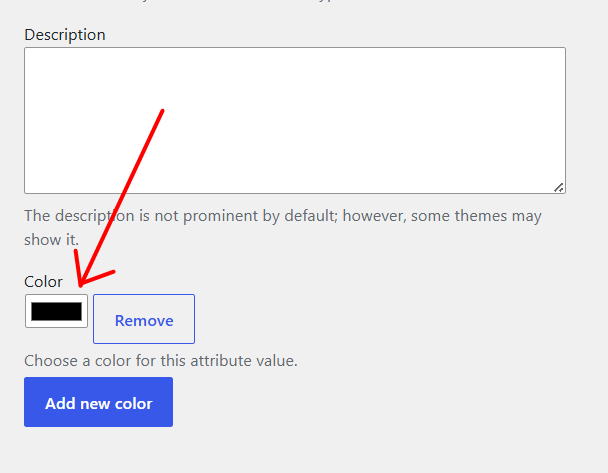Focus the Description text area
This screenshot has height=473, width=608.
coord(295,121)
